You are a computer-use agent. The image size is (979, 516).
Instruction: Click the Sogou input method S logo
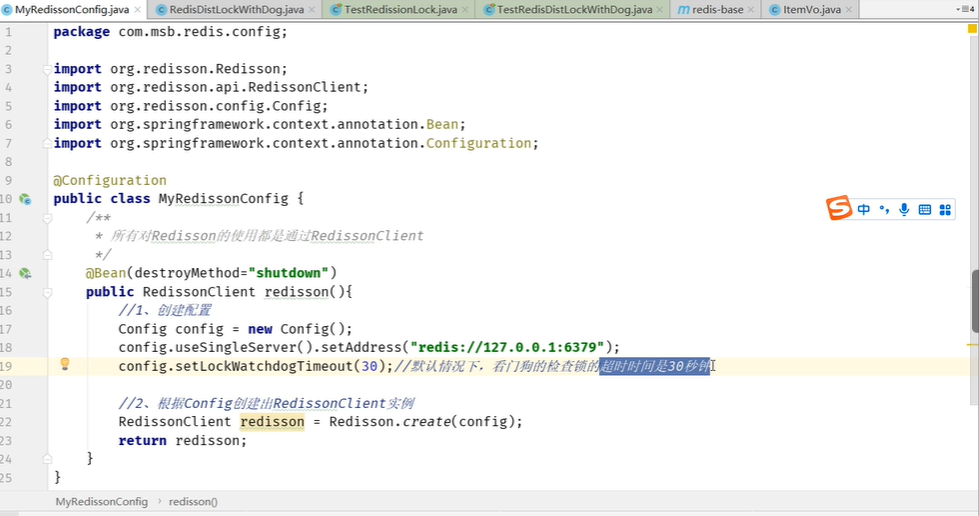click(x=839, y=208)
